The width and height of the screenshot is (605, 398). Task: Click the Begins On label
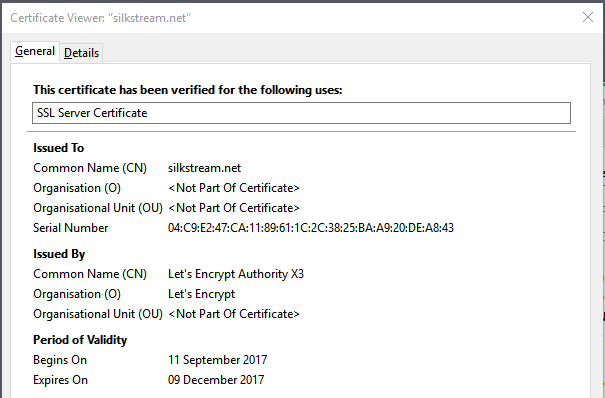point(60,360)
